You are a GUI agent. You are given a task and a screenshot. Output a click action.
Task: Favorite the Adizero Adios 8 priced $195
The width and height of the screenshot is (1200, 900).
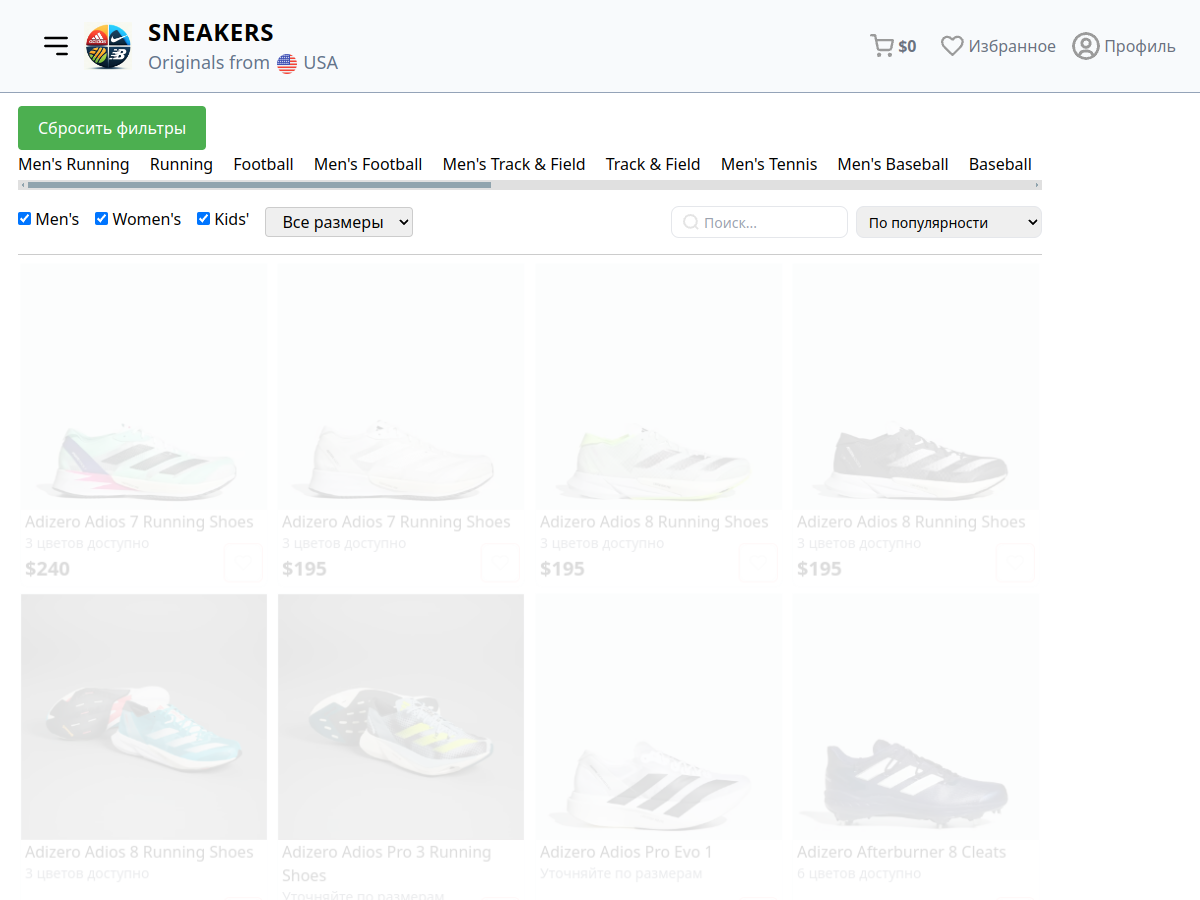click(x=758, y=563)
